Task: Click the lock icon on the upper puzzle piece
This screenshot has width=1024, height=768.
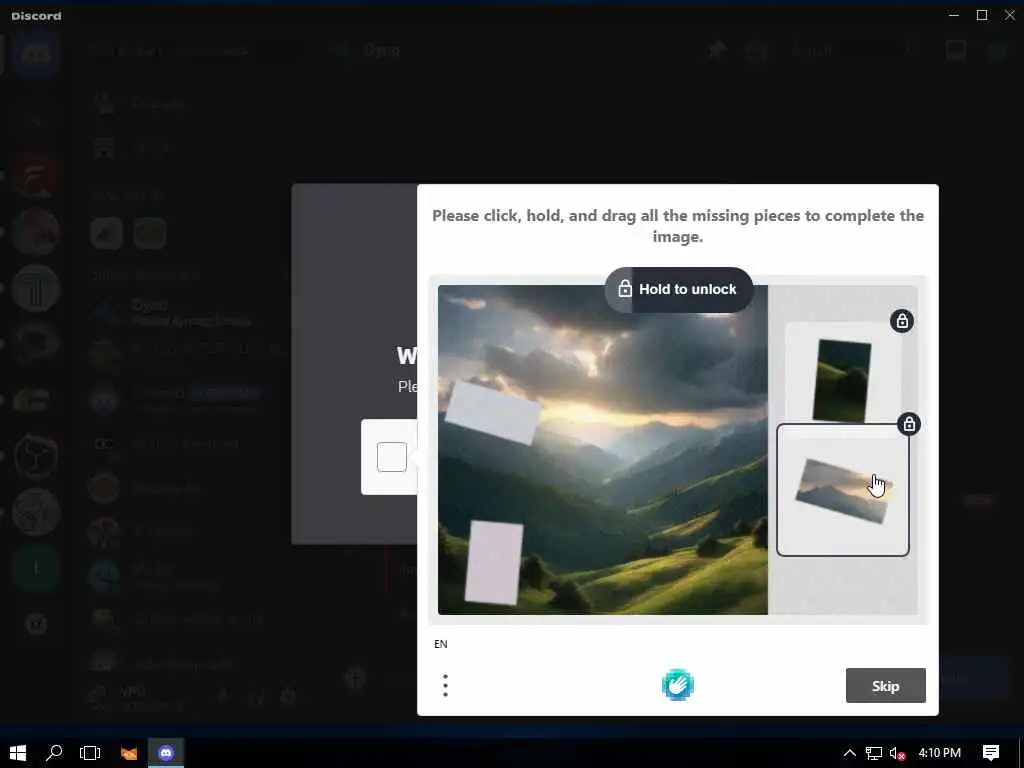Action: click(902, 321)
